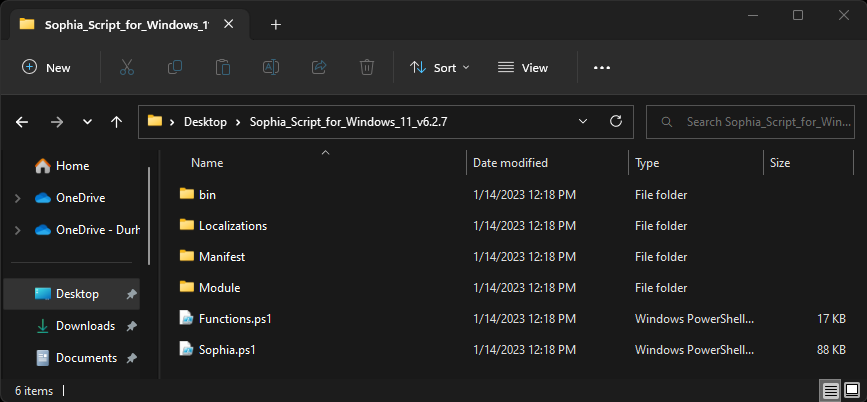Select the Module folder icon
The height and width of the screenshot is (402, 867).
187,287
